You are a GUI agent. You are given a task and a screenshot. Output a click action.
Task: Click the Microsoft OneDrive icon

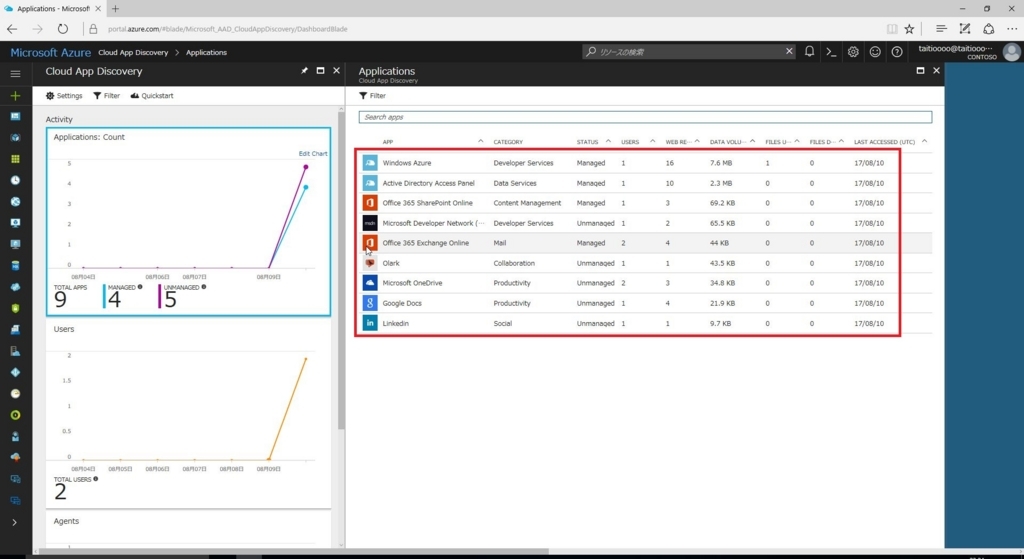click(x=370, y=283)
